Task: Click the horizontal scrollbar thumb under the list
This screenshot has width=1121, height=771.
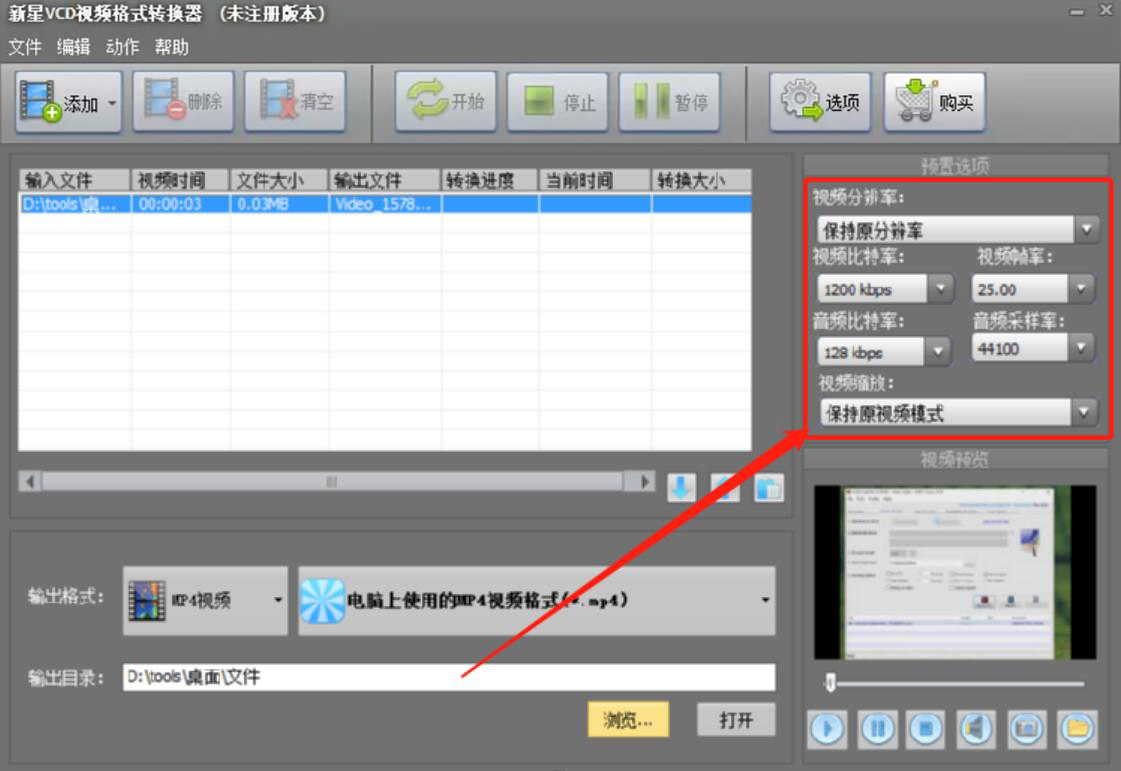Action: click(x=332, y=481)
